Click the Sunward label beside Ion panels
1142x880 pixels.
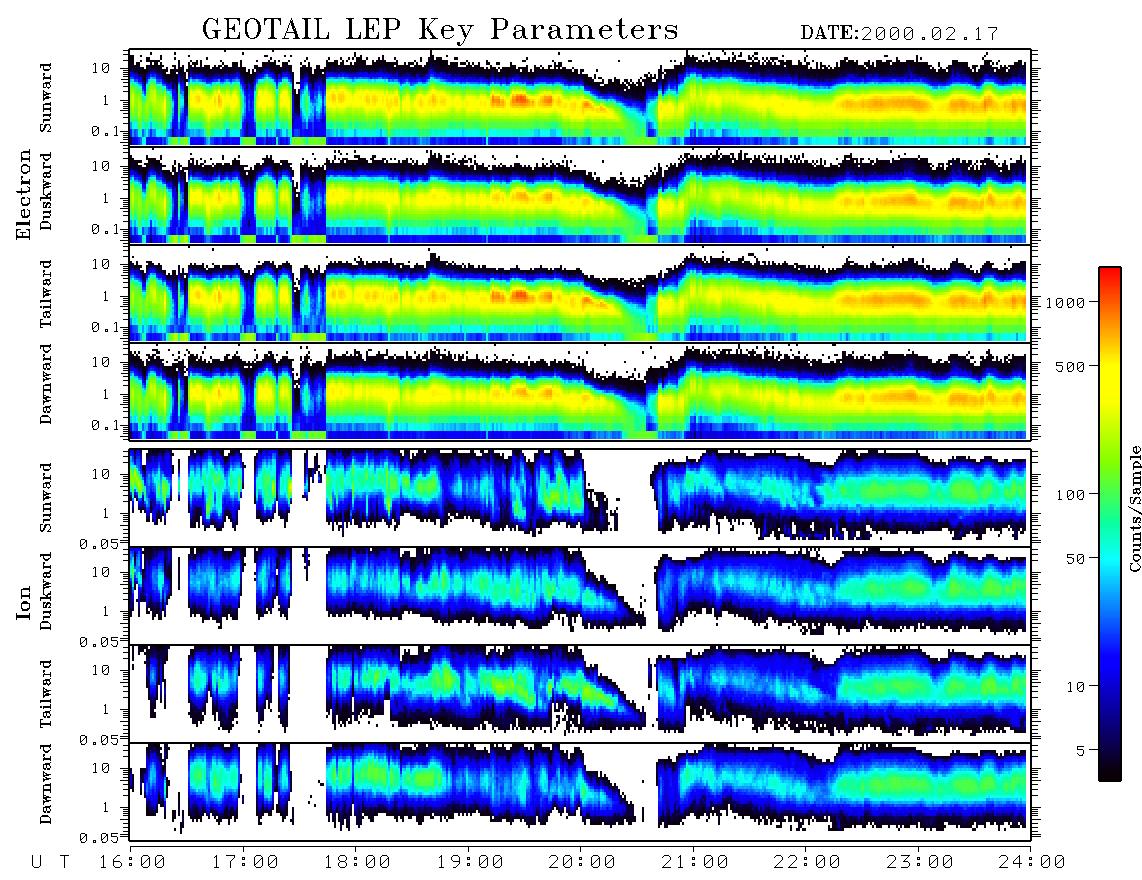(46, 497)
